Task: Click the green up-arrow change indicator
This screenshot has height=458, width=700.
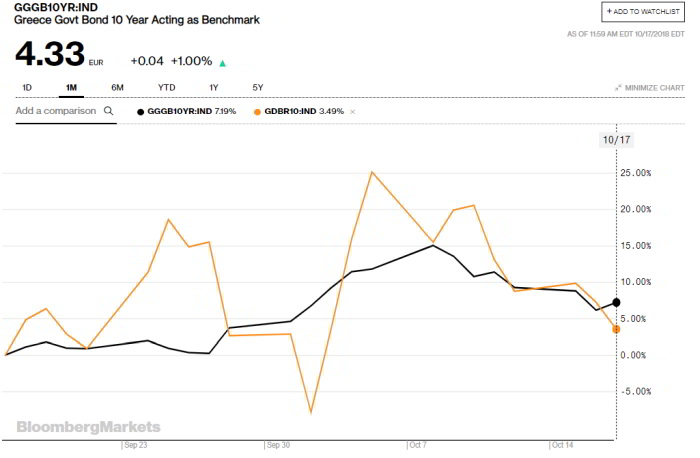Action: click(223, 63)
